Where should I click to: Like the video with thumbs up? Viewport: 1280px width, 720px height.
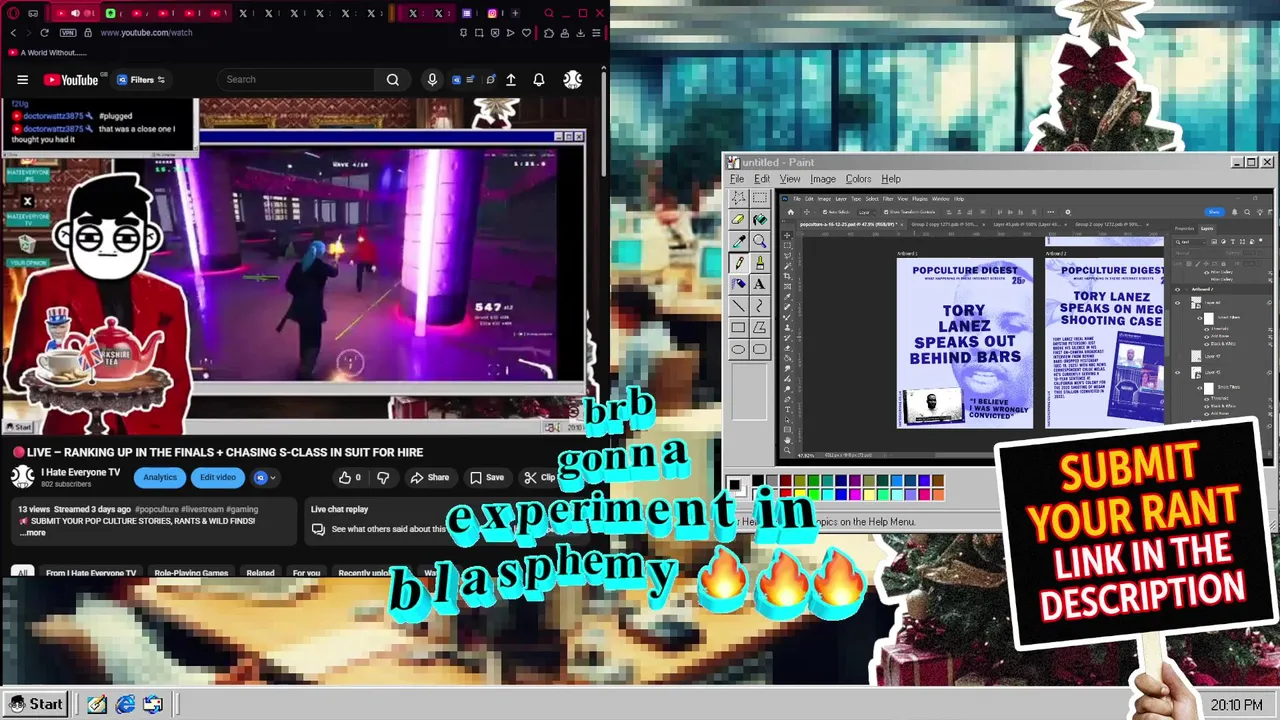click(350, 478)
